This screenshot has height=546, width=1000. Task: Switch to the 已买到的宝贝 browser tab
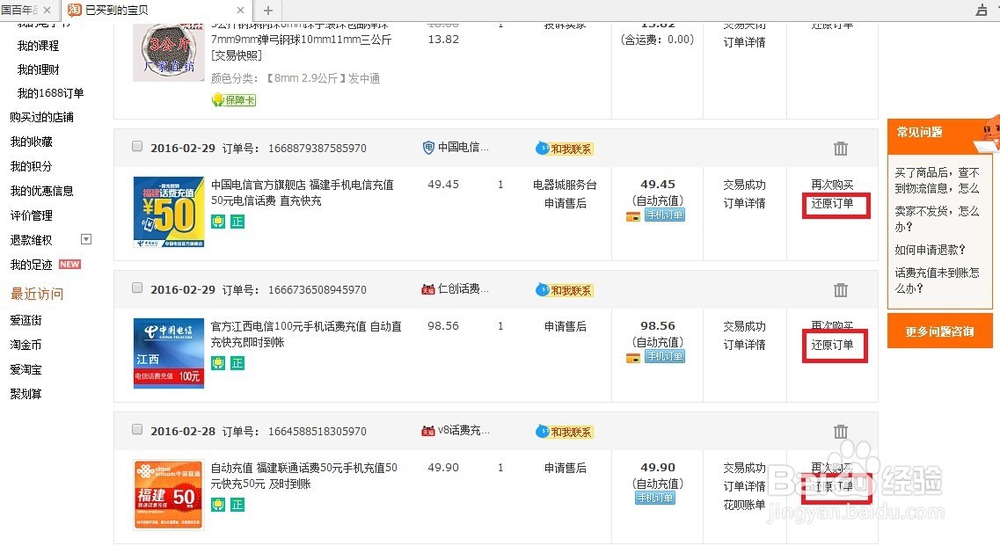pyautogui.click(x=155, y=10)
